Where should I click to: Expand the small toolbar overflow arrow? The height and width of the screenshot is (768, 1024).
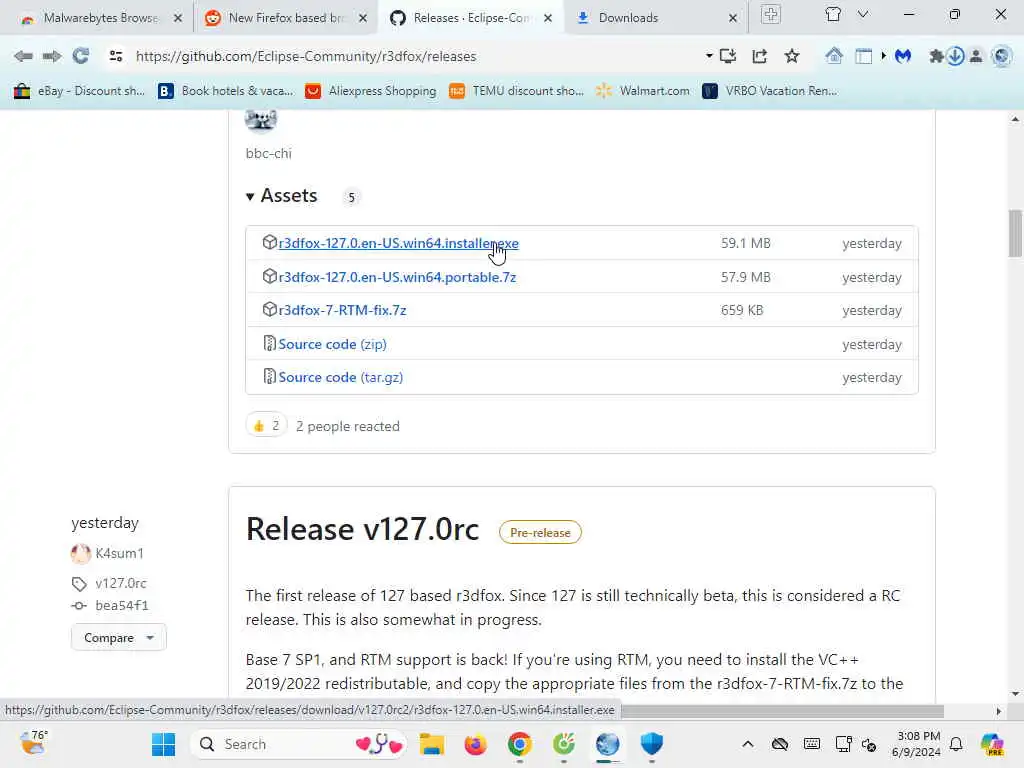(884, 56)
